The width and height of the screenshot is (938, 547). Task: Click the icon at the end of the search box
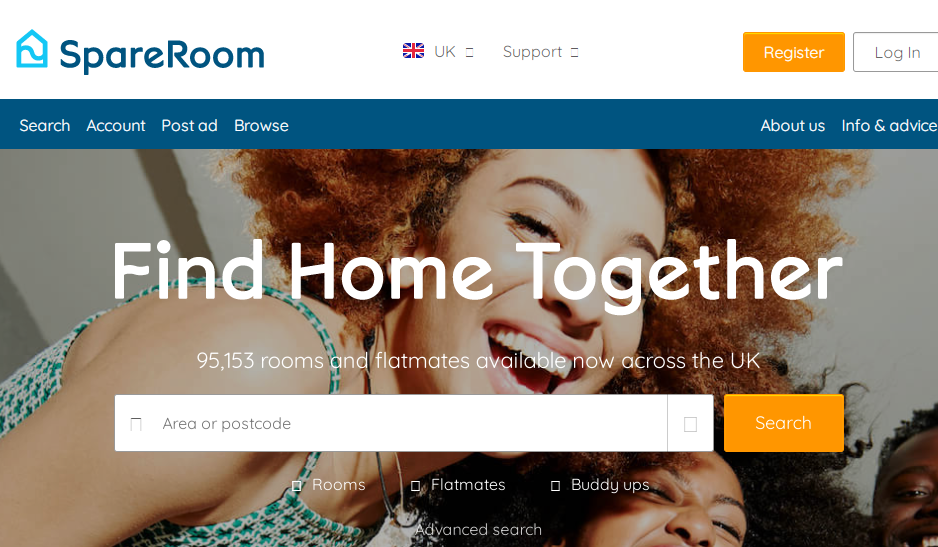(x=690, y=424)
